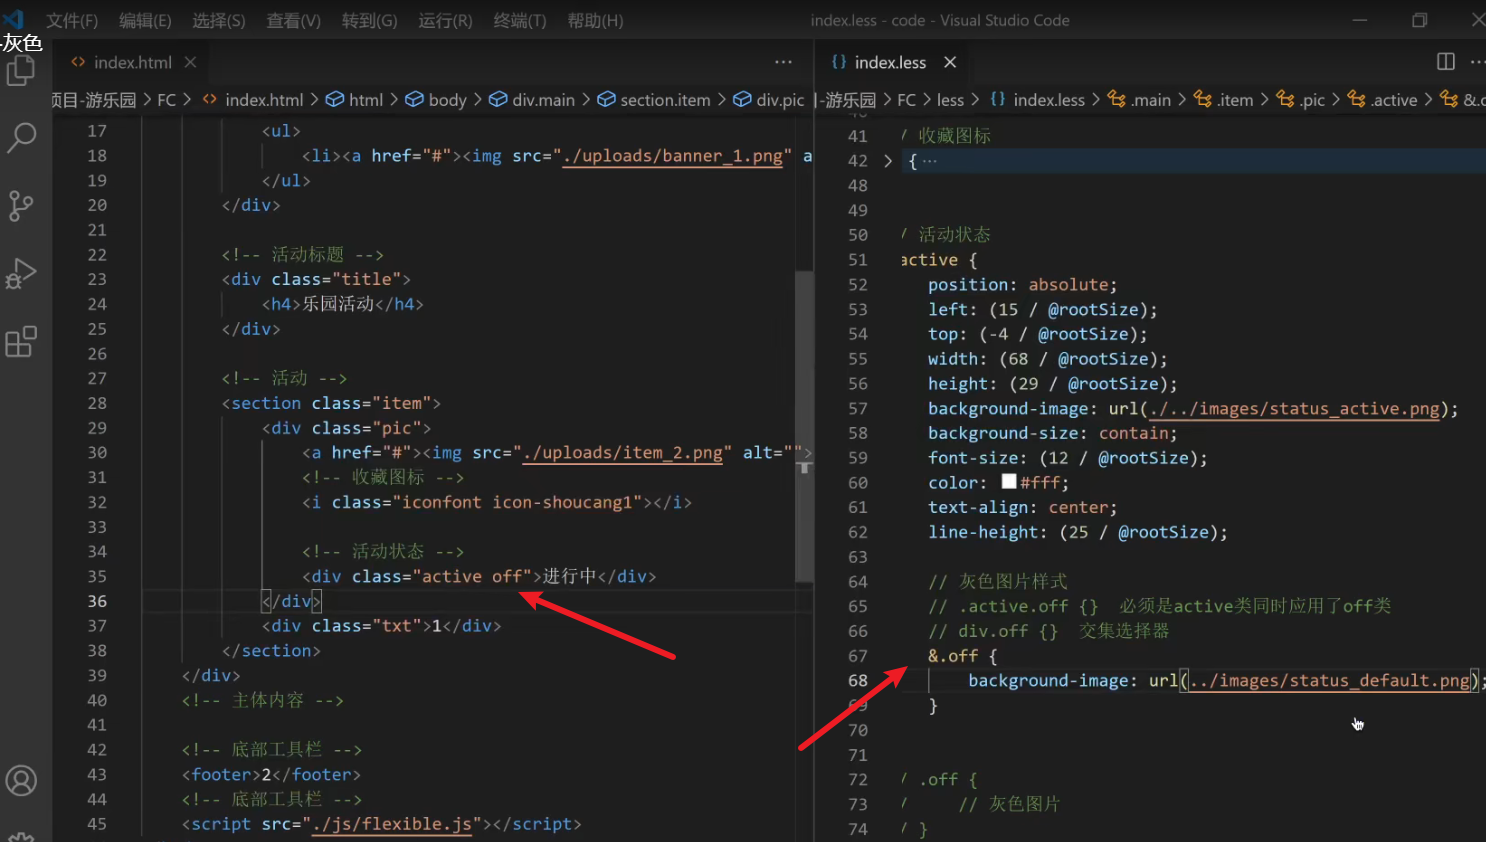Viewport: 1486px width, 842px height.
Task: Open the Source Control view
Action: click(21, 206)
